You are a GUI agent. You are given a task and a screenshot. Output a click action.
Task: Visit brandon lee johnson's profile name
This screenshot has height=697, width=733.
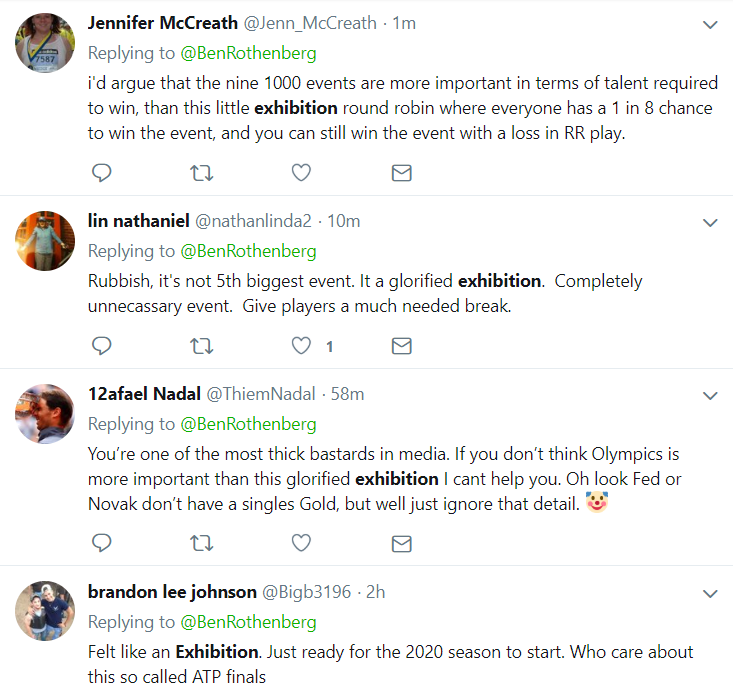coord(170,592)
